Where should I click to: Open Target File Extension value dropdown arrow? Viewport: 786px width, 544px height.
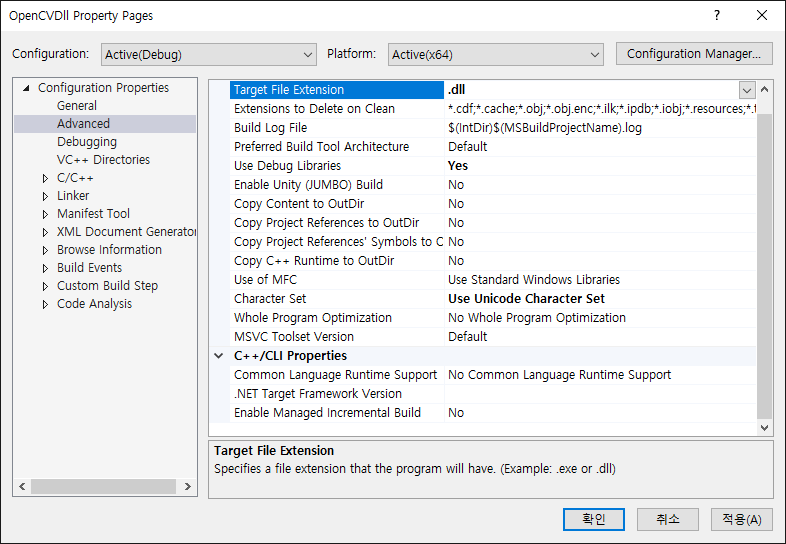(746, 90)
